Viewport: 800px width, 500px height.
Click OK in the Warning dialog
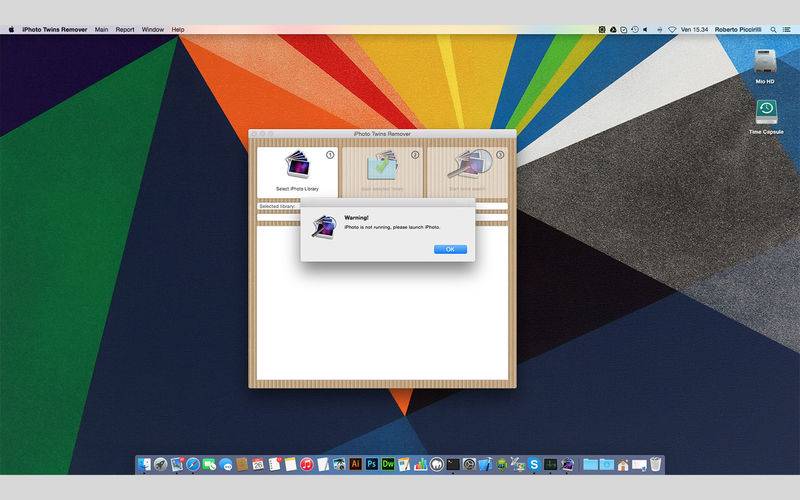point(450,249)
